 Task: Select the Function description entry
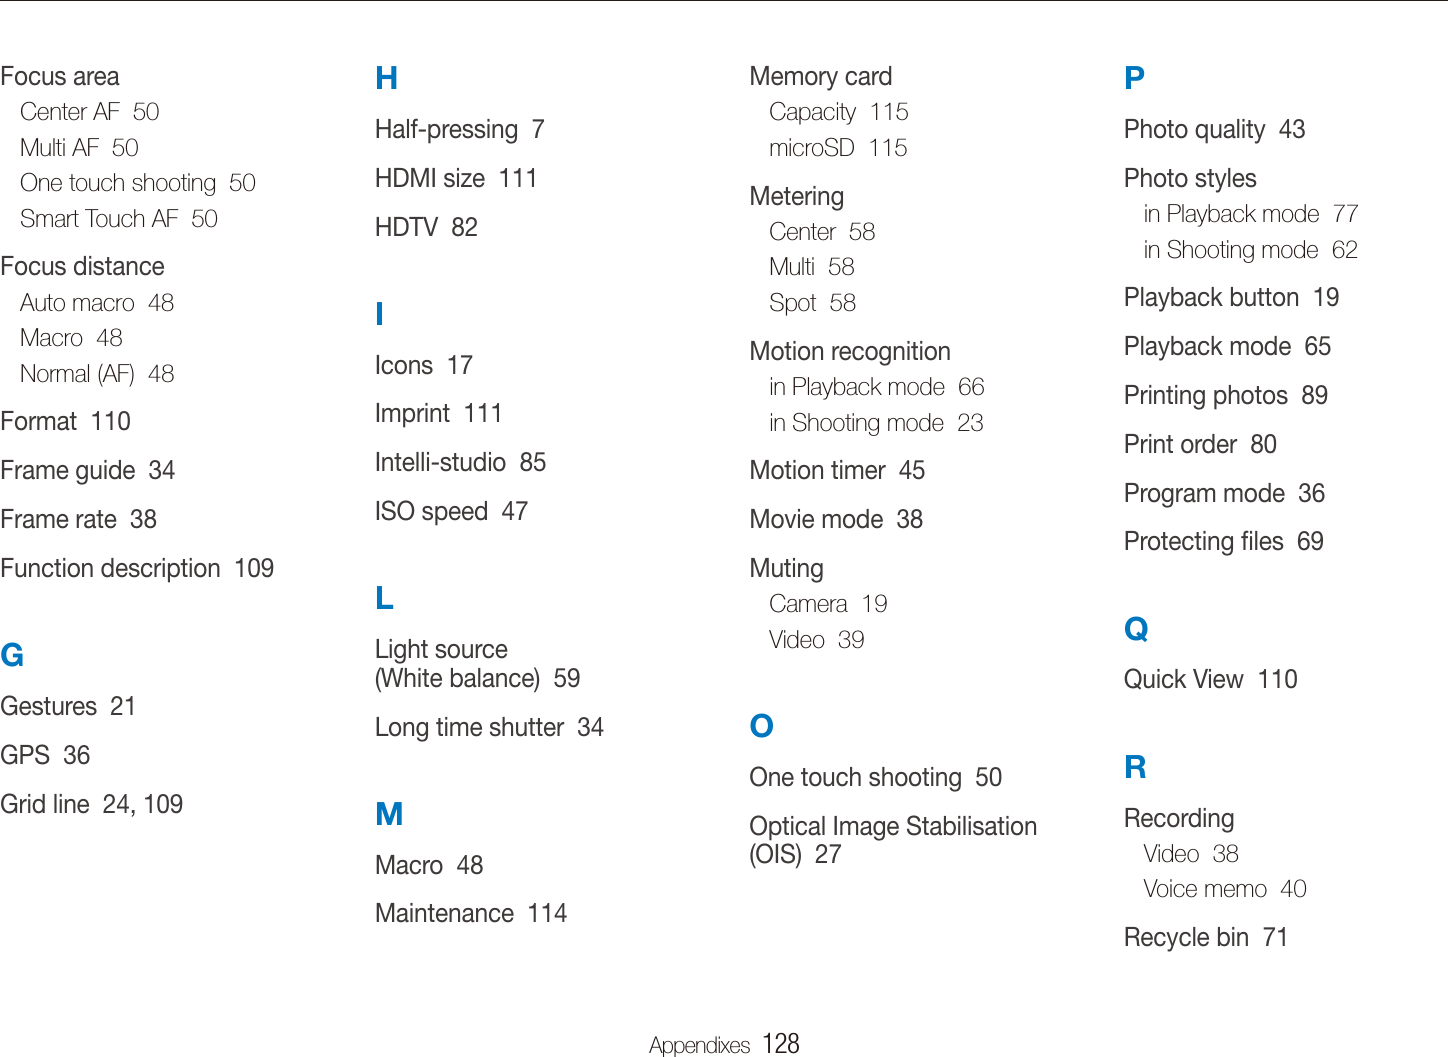tap(137, 569)
